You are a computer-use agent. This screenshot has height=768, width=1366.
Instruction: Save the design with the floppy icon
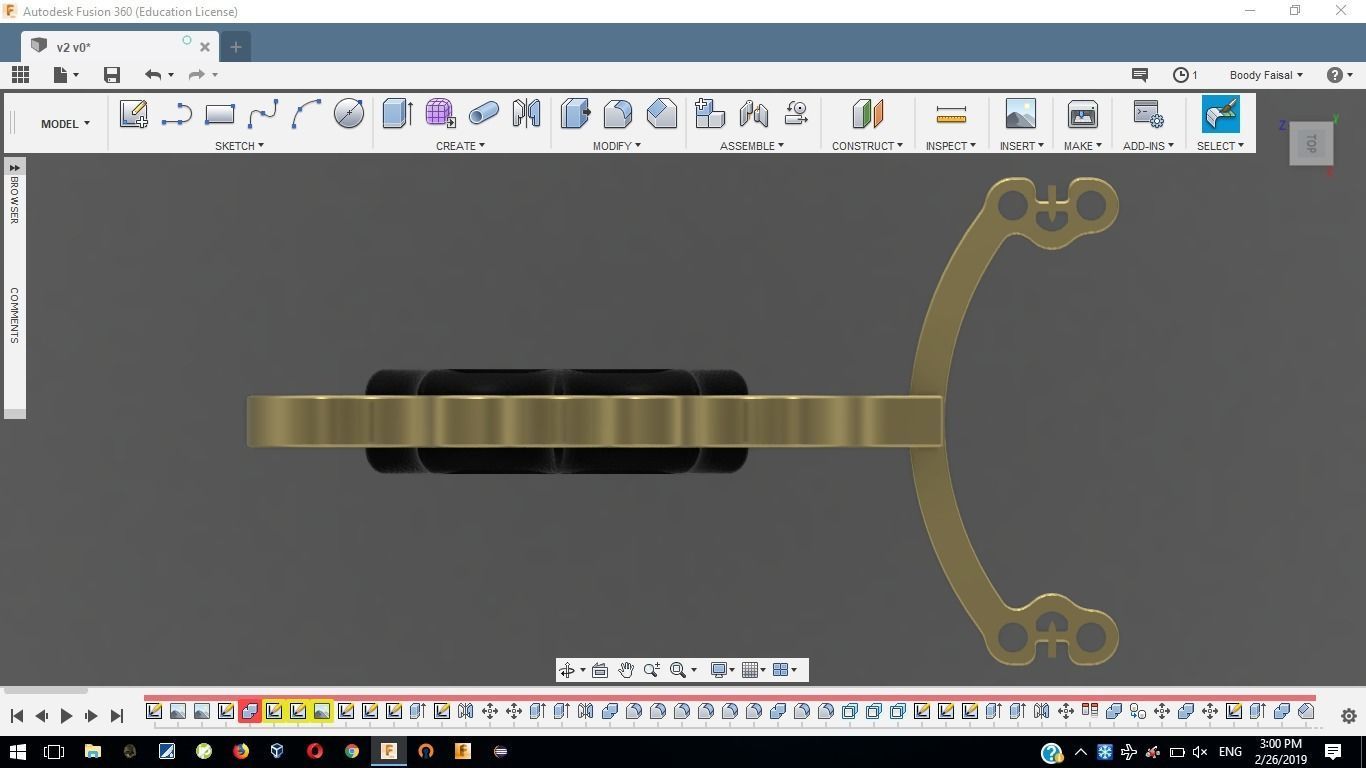[x=112, y=75]
